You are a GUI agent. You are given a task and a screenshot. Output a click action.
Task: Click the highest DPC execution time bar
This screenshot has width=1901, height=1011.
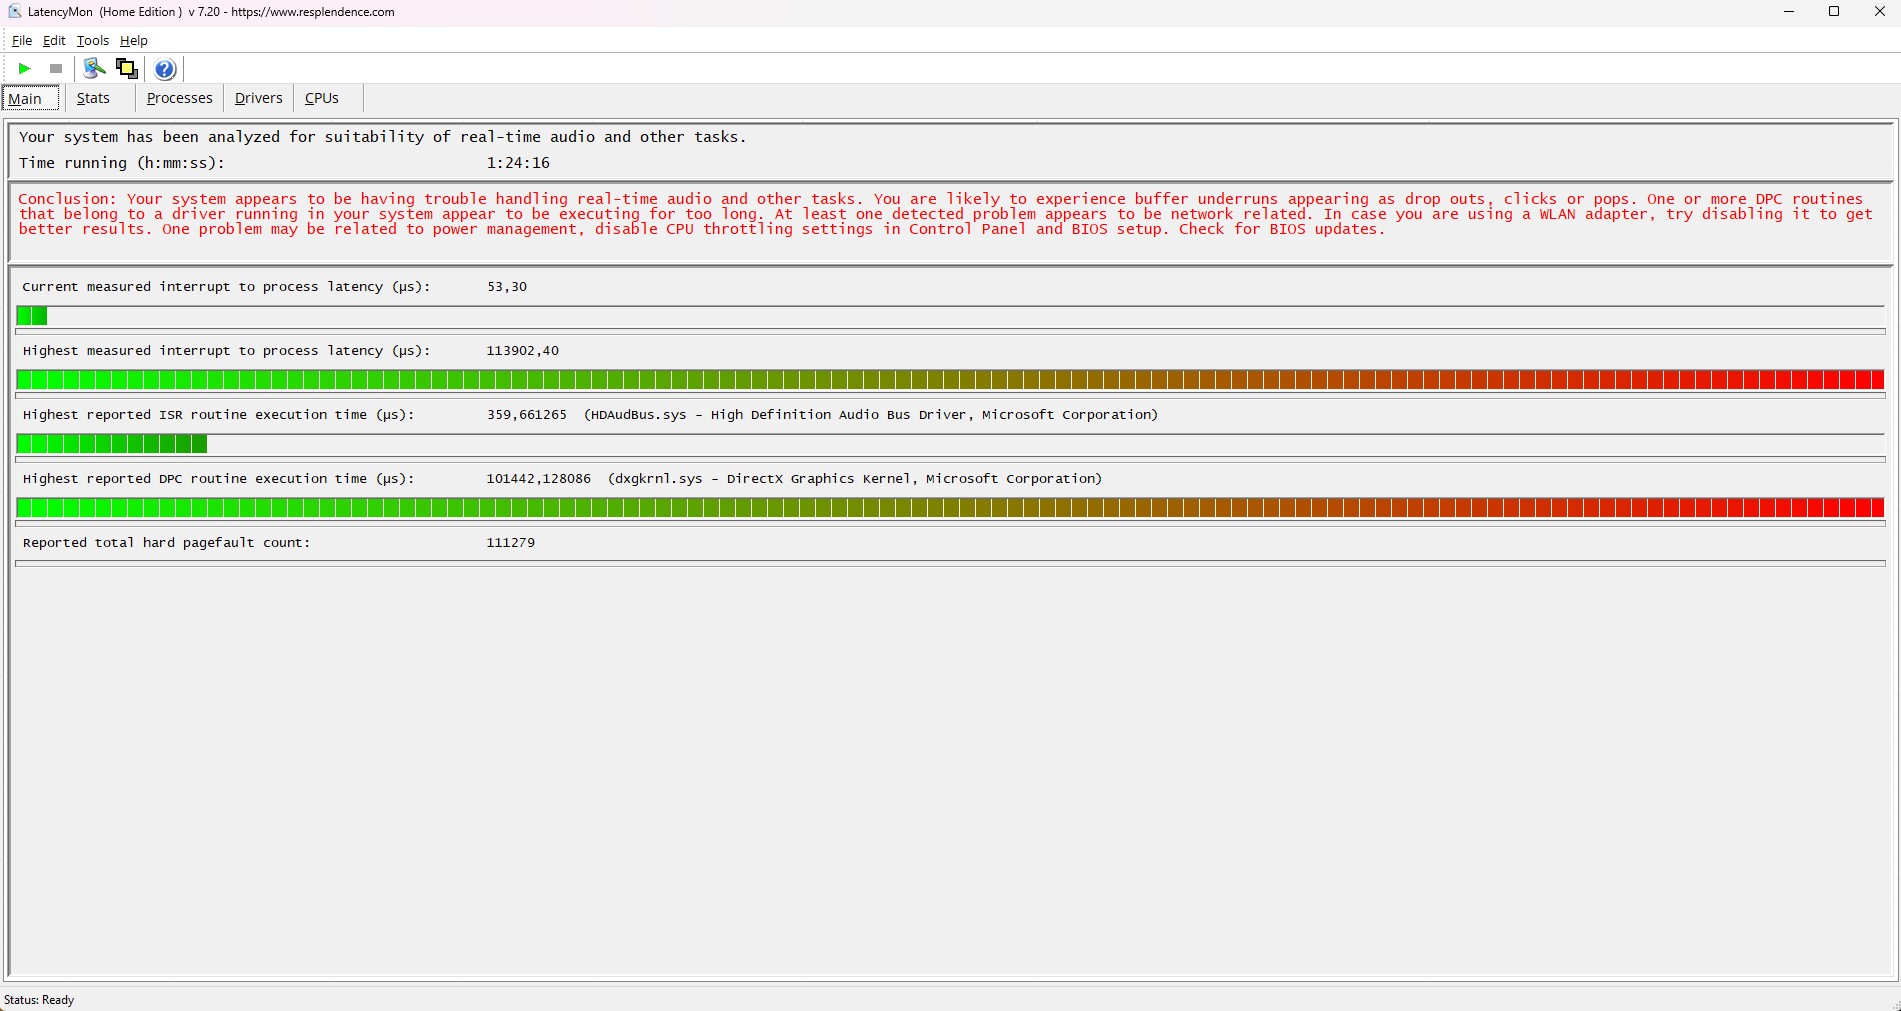point(950,508)
